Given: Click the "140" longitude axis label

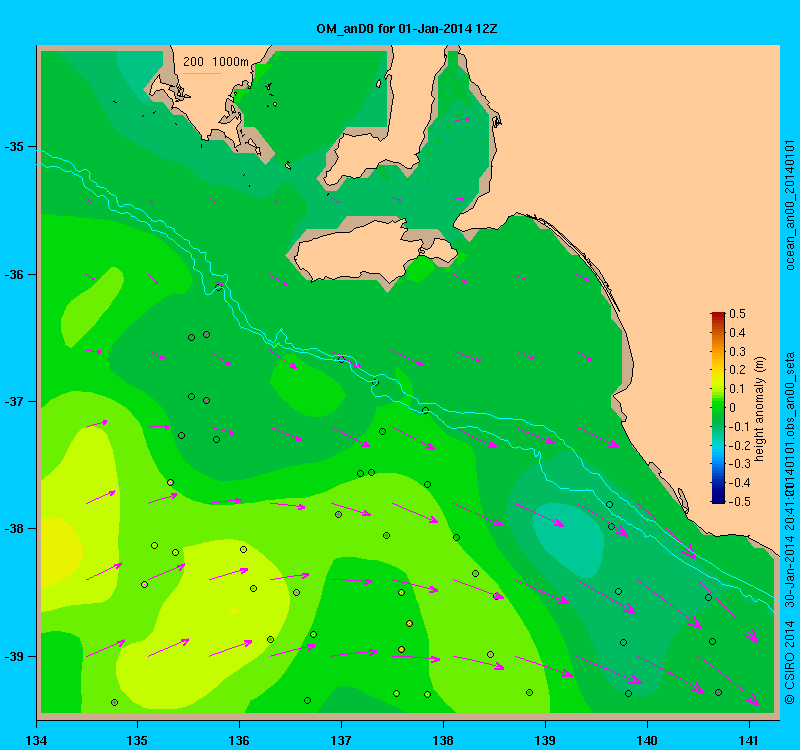Looking at the screenshot, I should click(x=647, y=740).
